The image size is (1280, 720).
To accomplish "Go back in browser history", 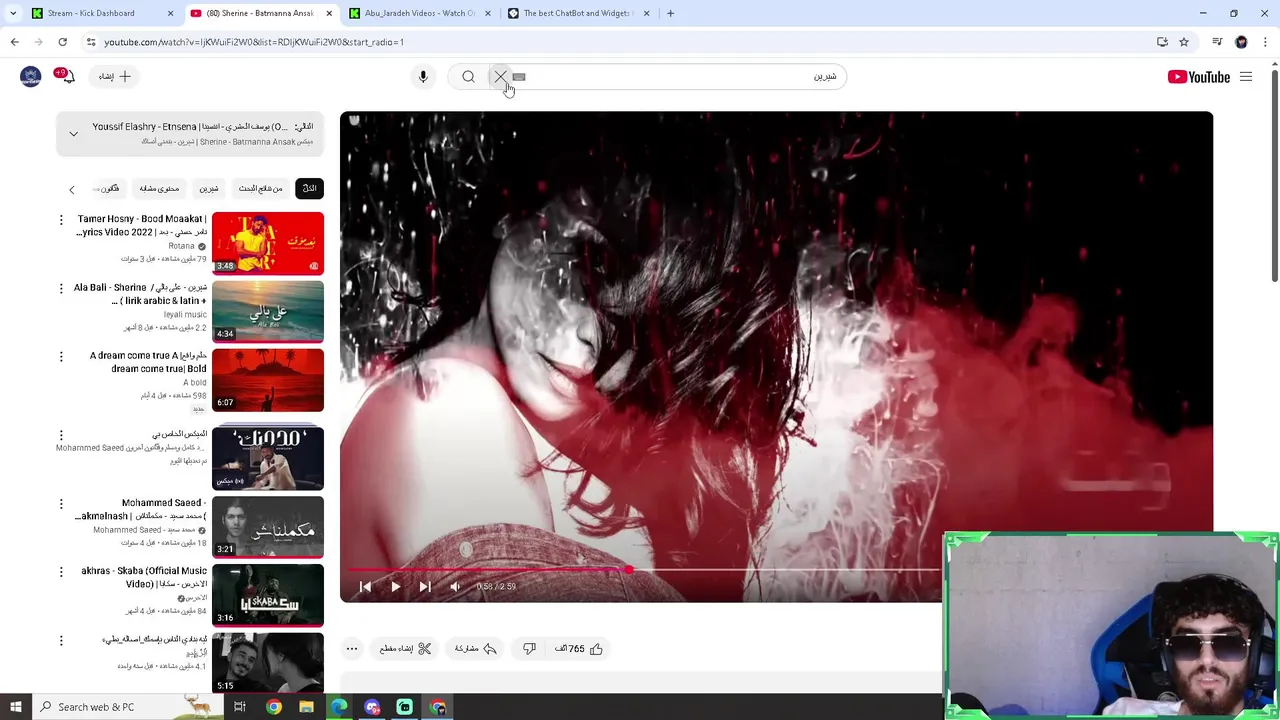I will click(14, 42).
